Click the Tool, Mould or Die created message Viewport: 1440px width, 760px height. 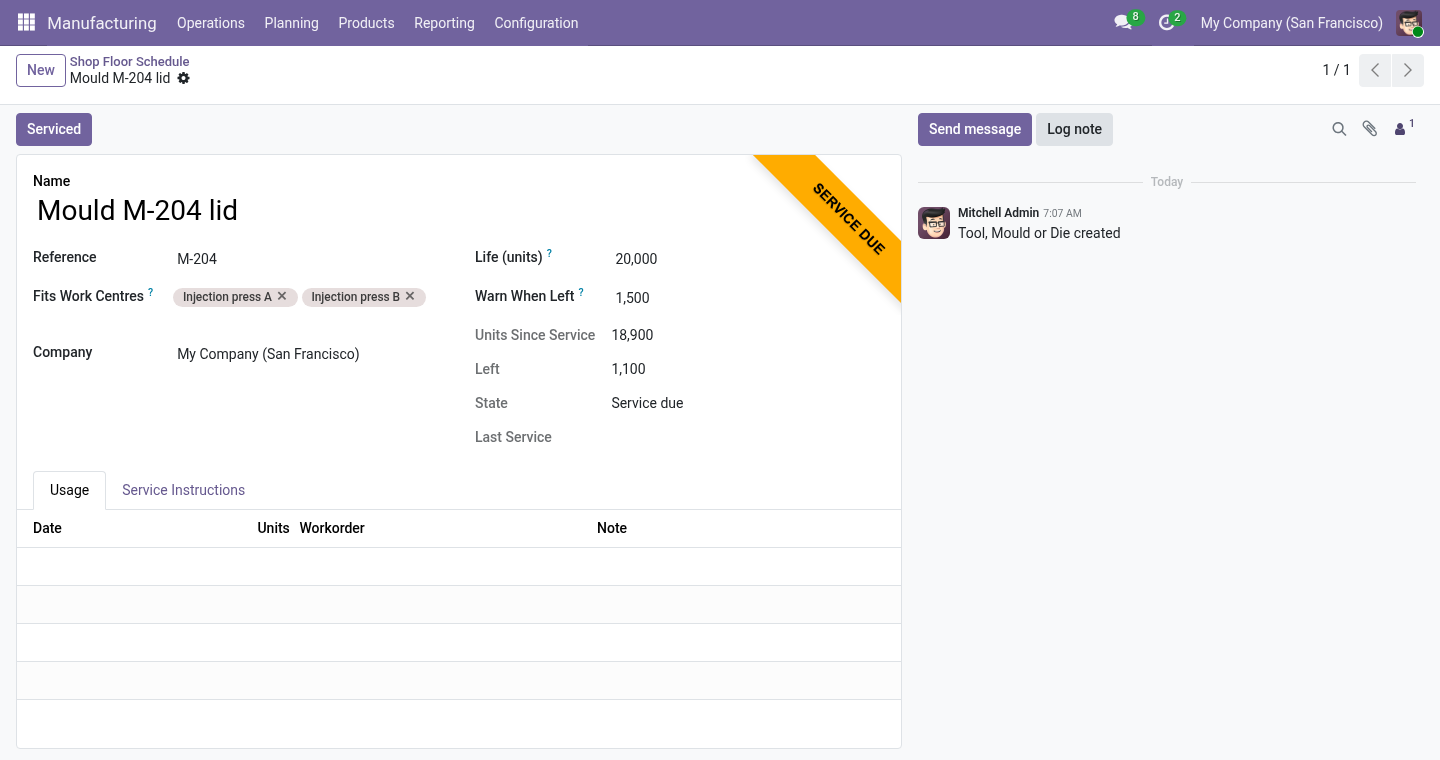pyautogui.click(x=1039, y=233)
